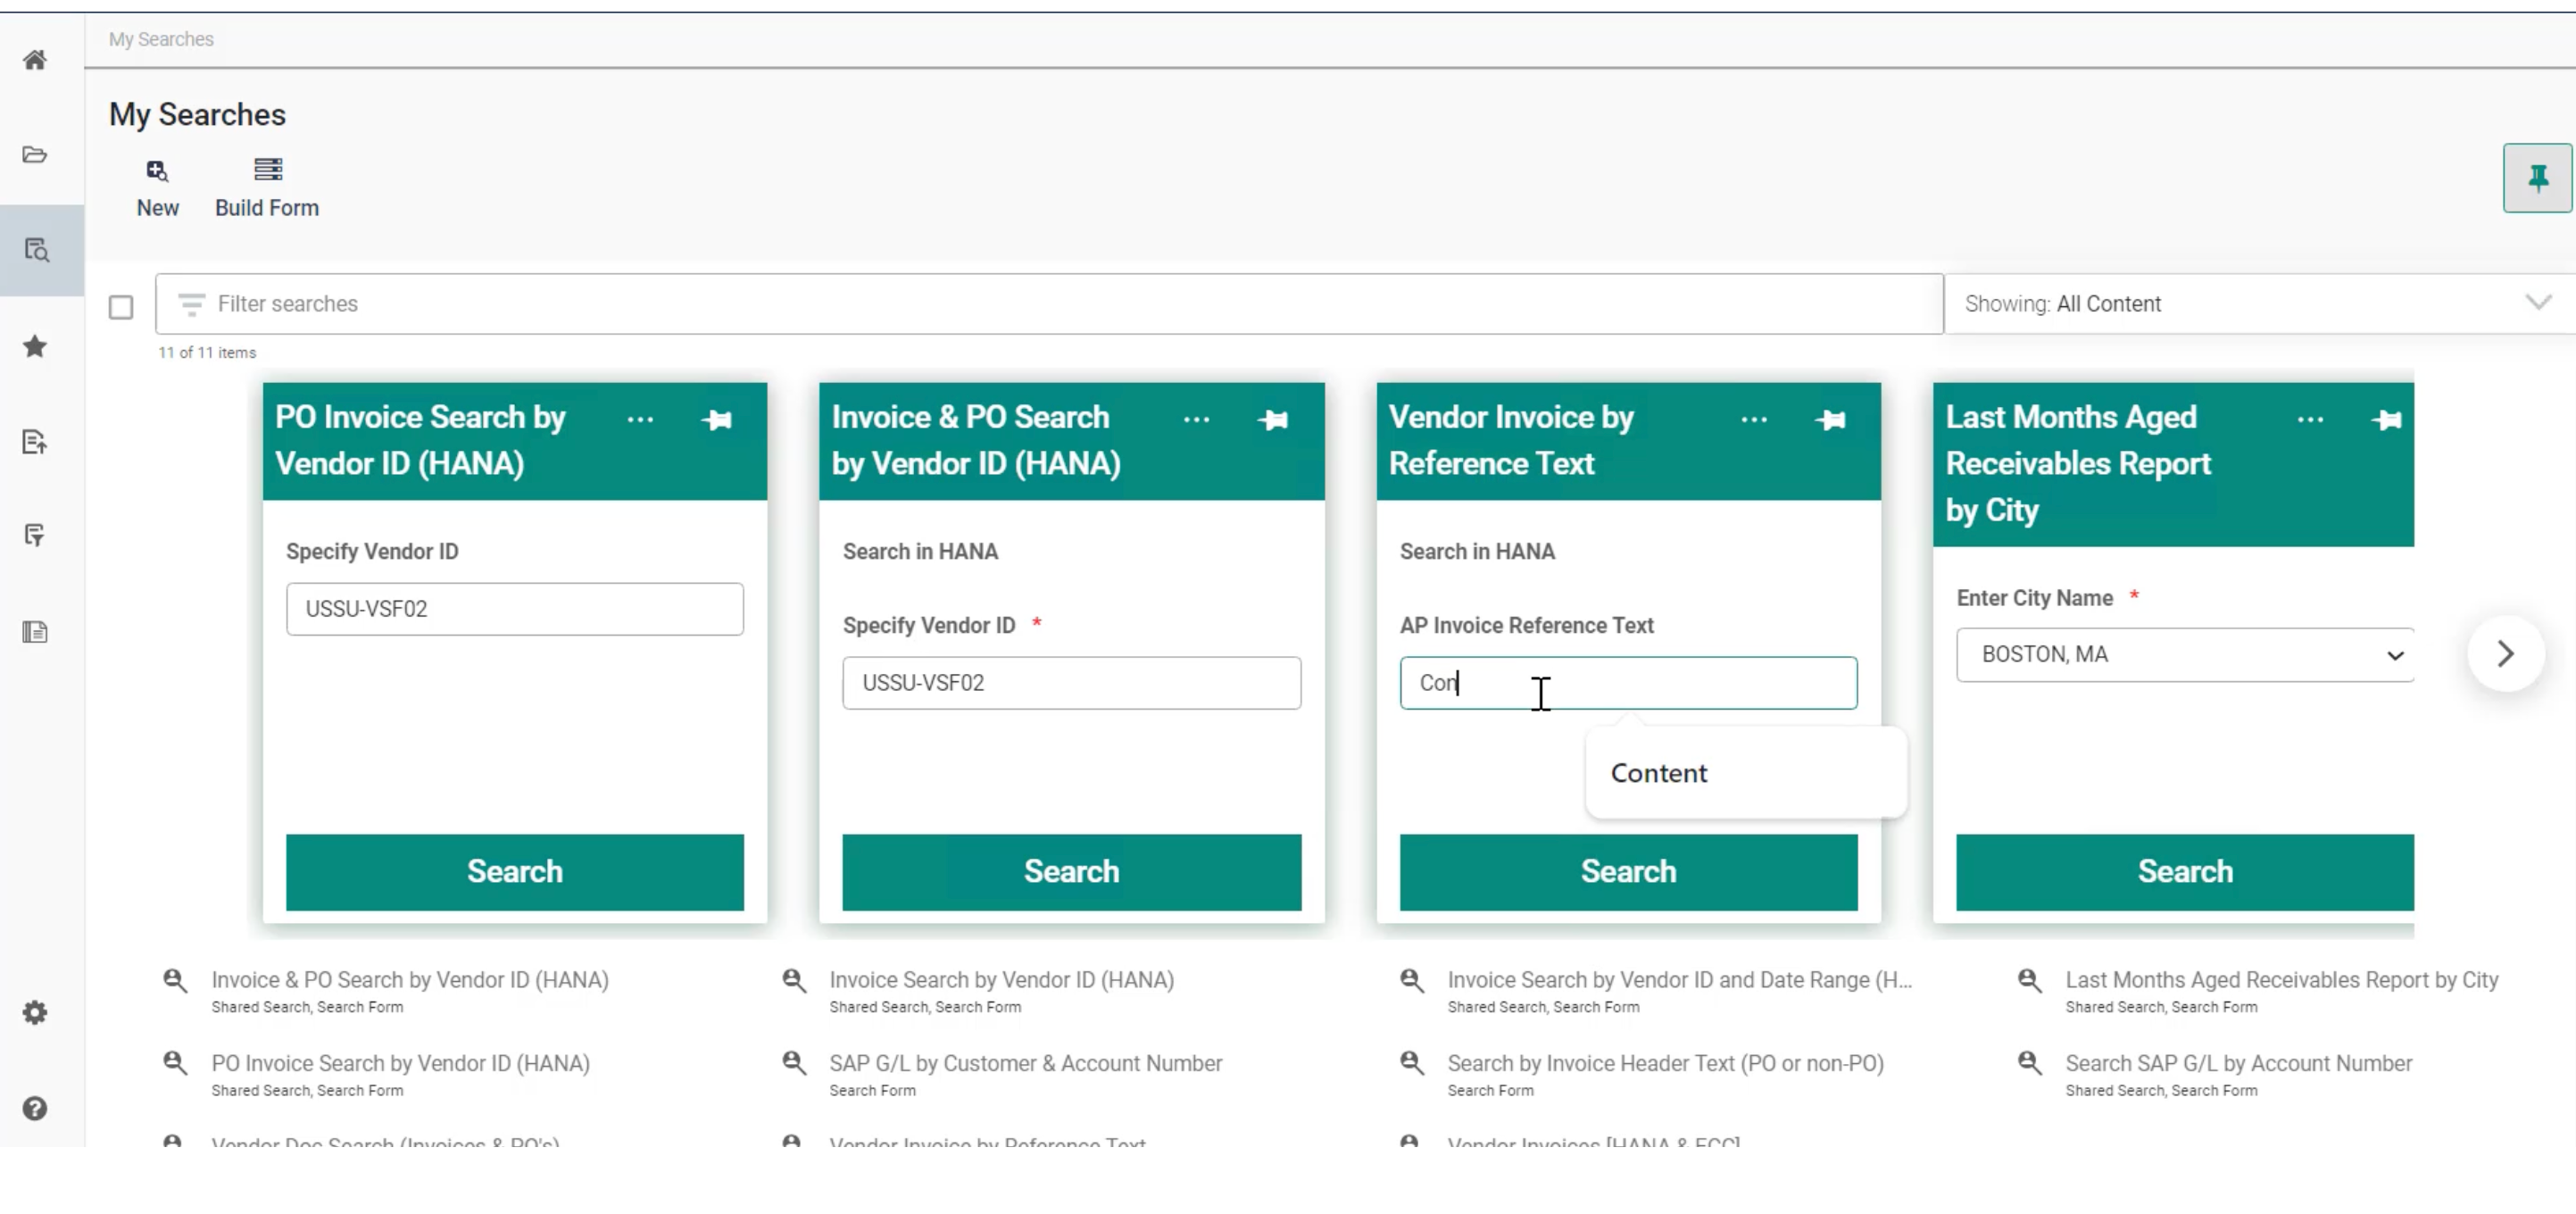Viewport: 2576px width, 1214px height.
Task: Click the green pin button top right
Action: coord(2536,178)
